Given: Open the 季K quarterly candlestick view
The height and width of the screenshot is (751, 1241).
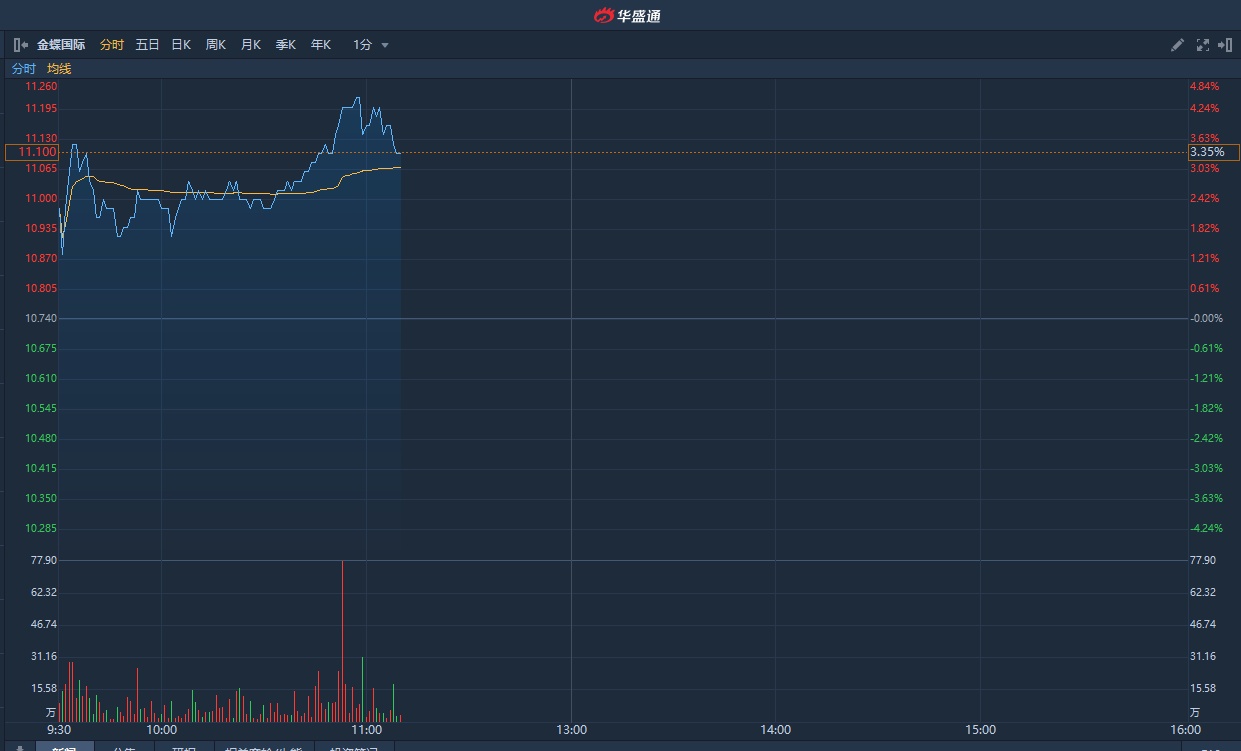Looking at the screenshot, I should (286, 45).
